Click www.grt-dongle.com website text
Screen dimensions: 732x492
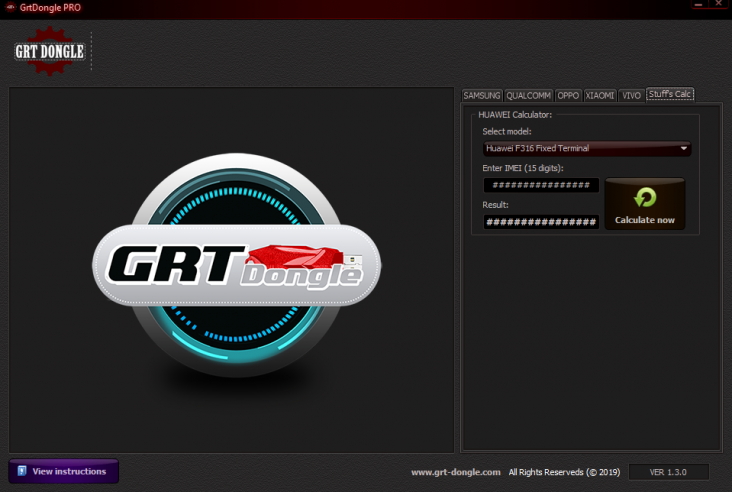pyautogui.click(x=456, y=472)
